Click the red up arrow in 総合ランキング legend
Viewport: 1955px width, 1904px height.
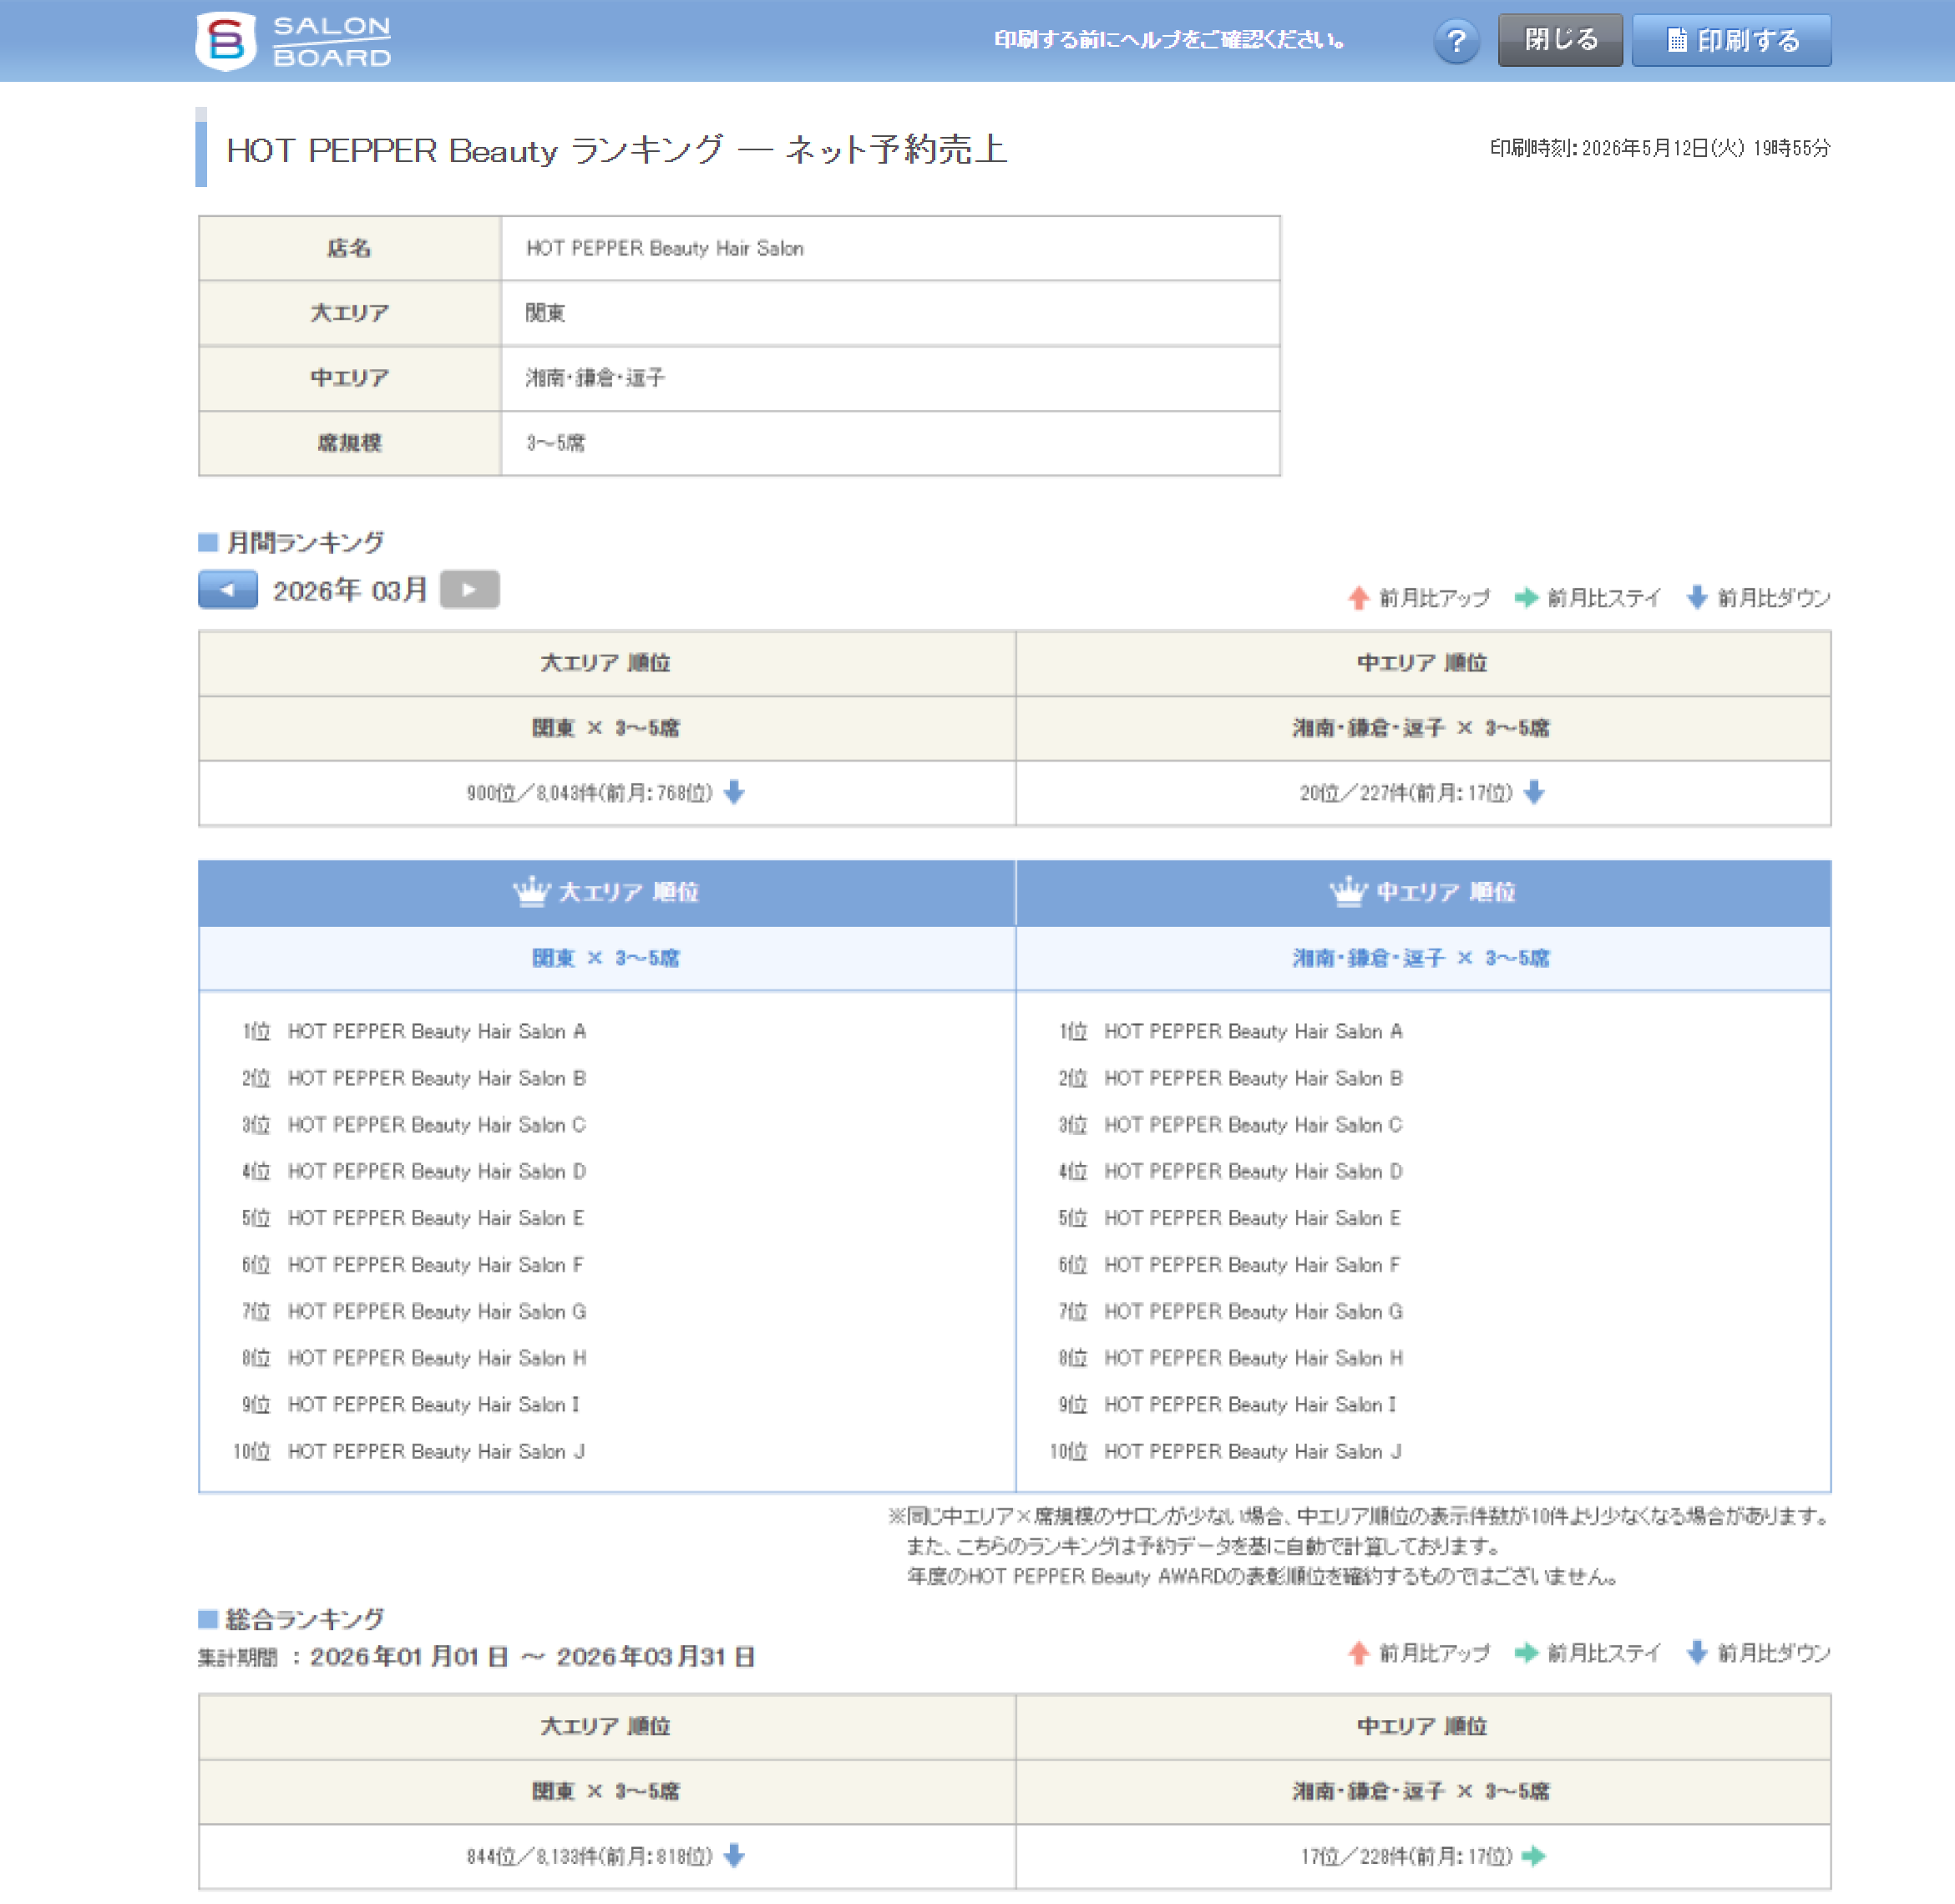coord(1358,1653)
